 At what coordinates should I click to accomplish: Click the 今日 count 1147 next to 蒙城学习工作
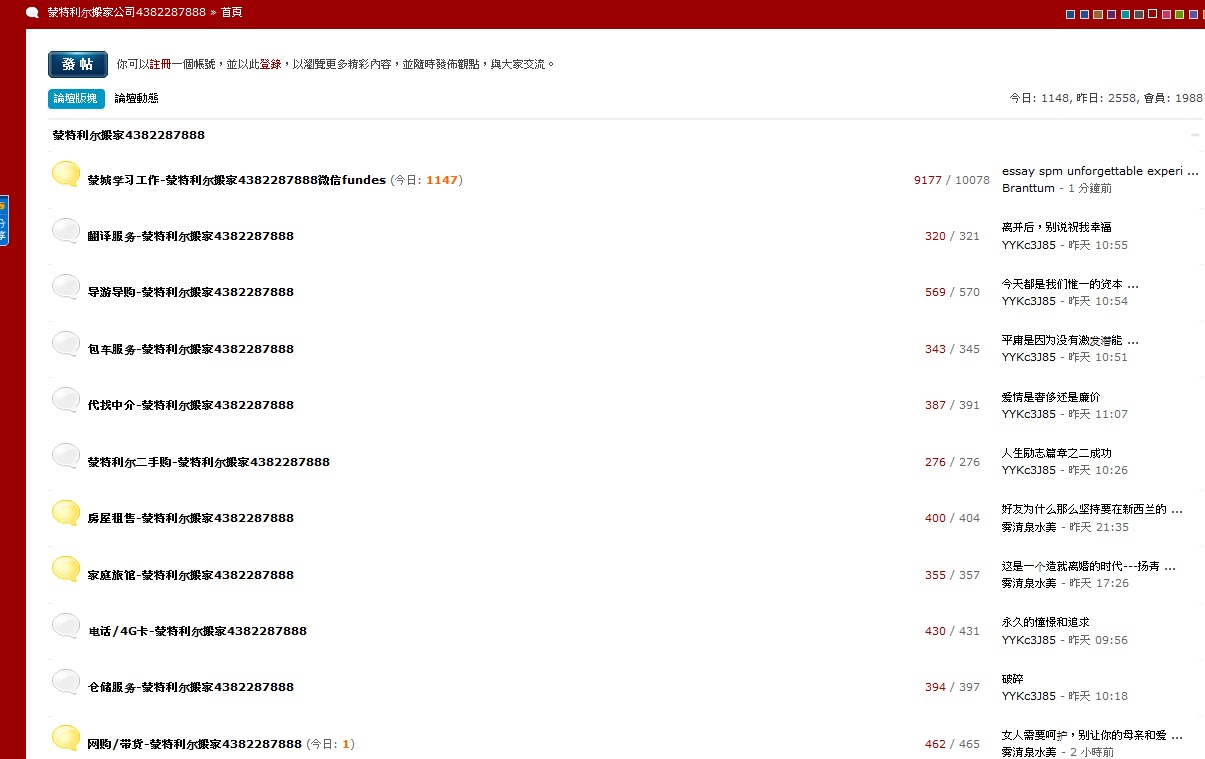pyautogui.click(x=442, y=180)
